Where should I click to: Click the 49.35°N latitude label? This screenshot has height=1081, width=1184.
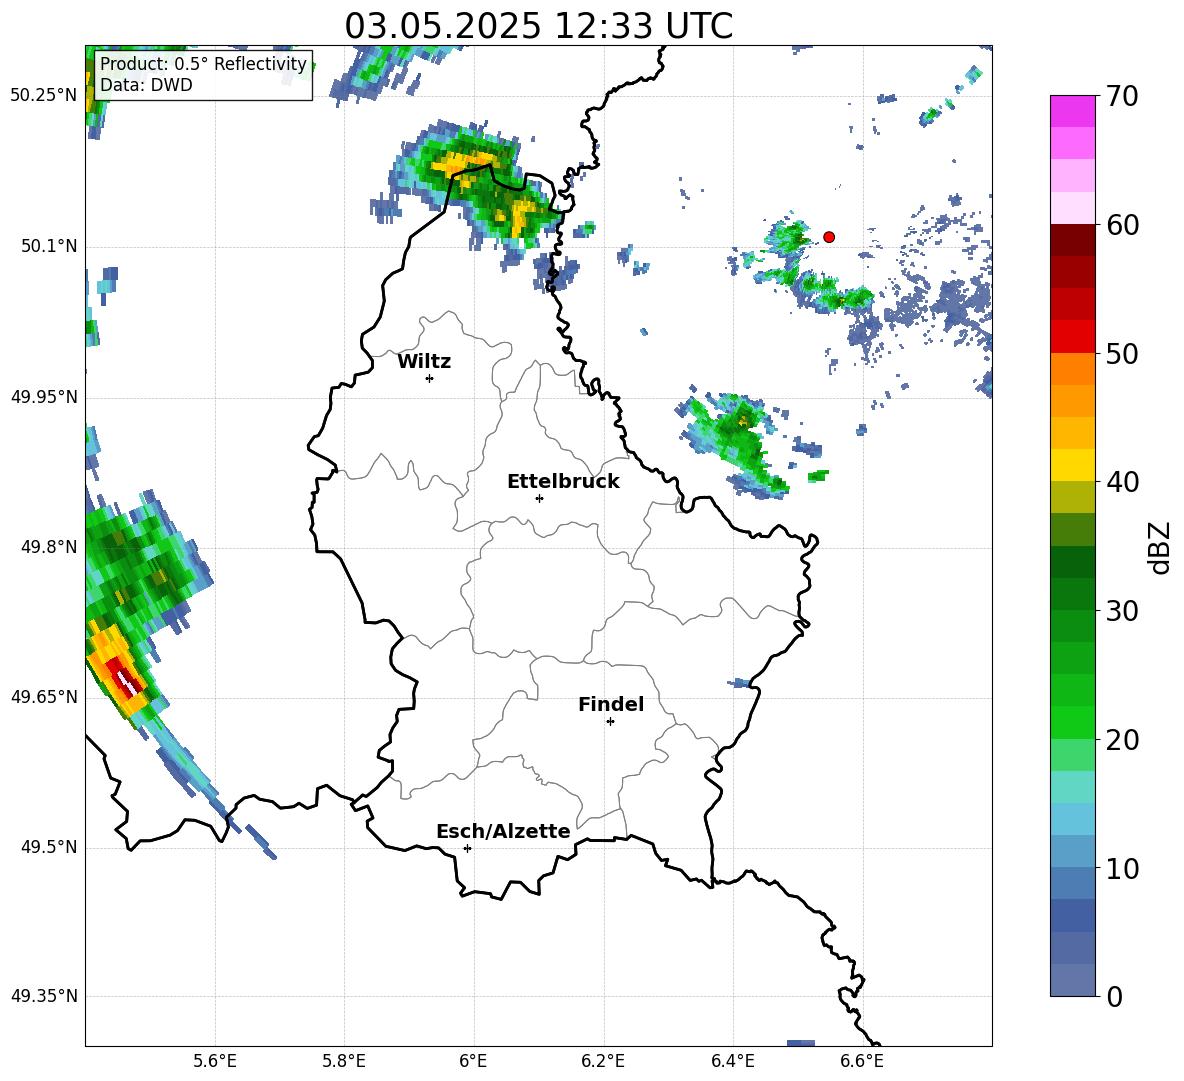44,996
